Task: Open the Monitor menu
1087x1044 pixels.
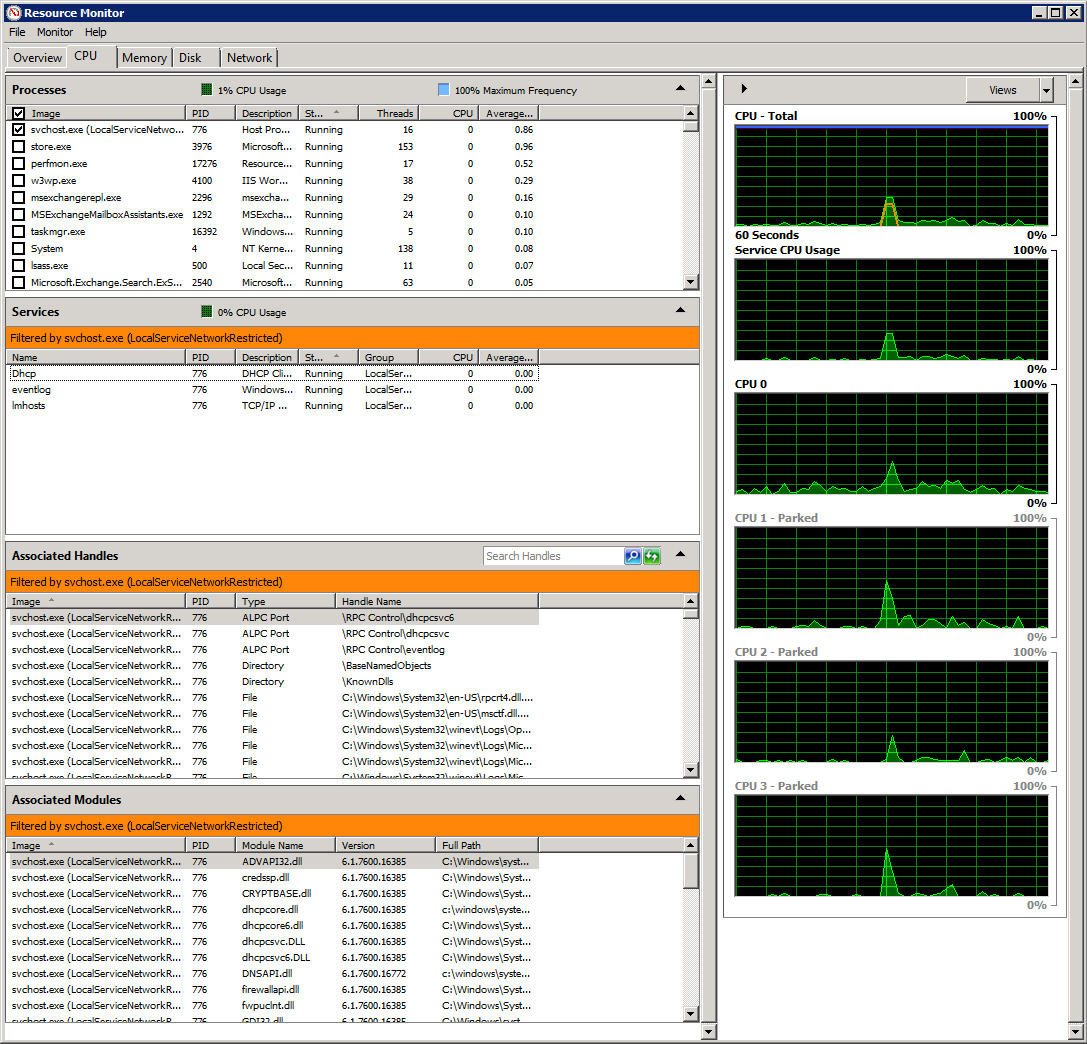Action: pyautogui.click(x=55, y=31)
